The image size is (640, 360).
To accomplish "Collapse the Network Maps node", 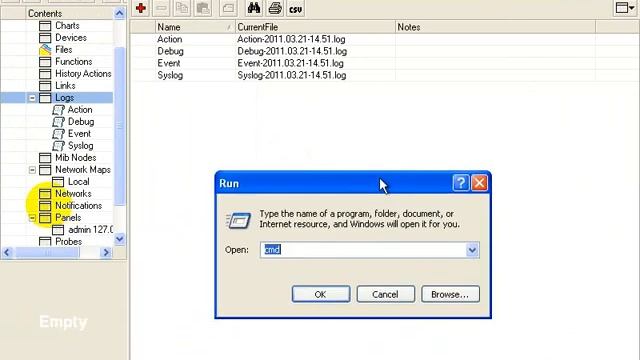I will 32,170.
